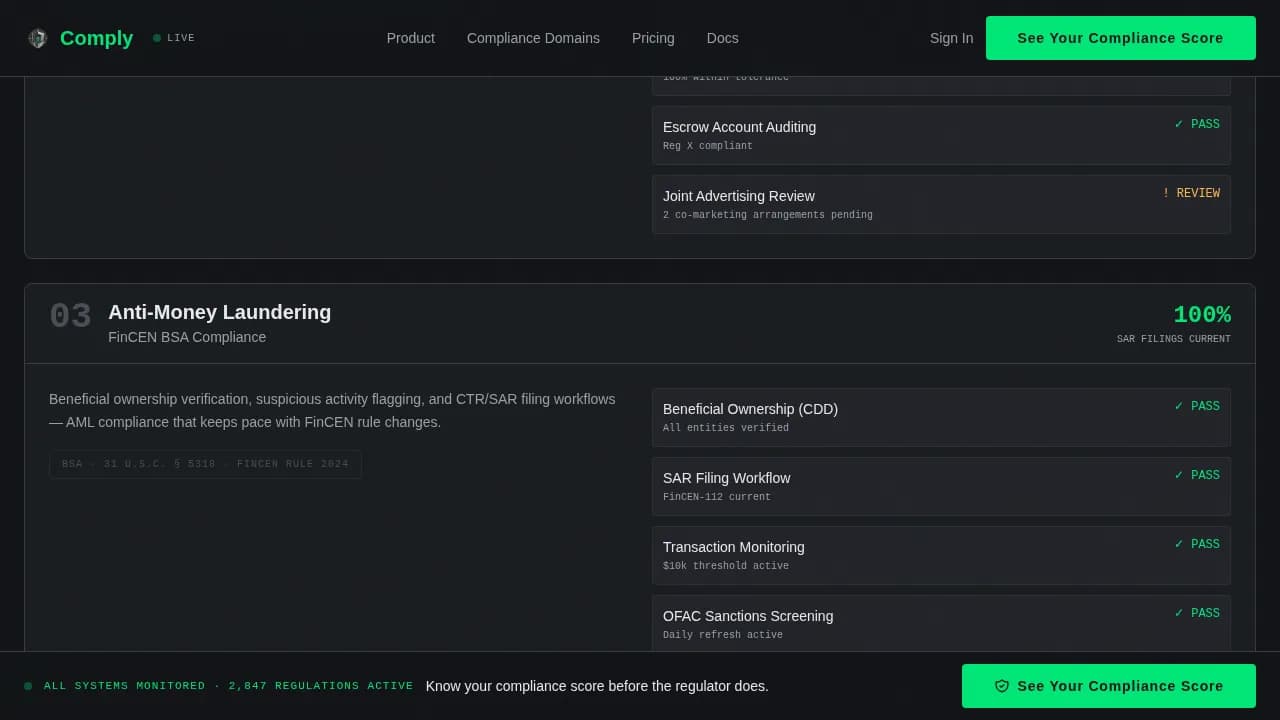Click the PASS badge for Transaction Monitoring
The image size is (1280, 720).
click(x=1197, y=544)
